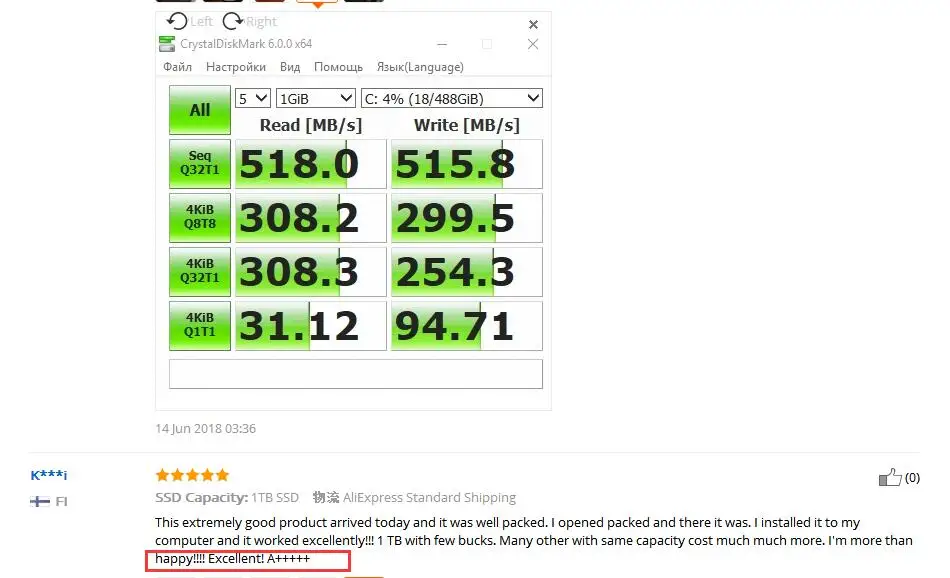Start the Seq Q32T1 test

tap(200, 164)
